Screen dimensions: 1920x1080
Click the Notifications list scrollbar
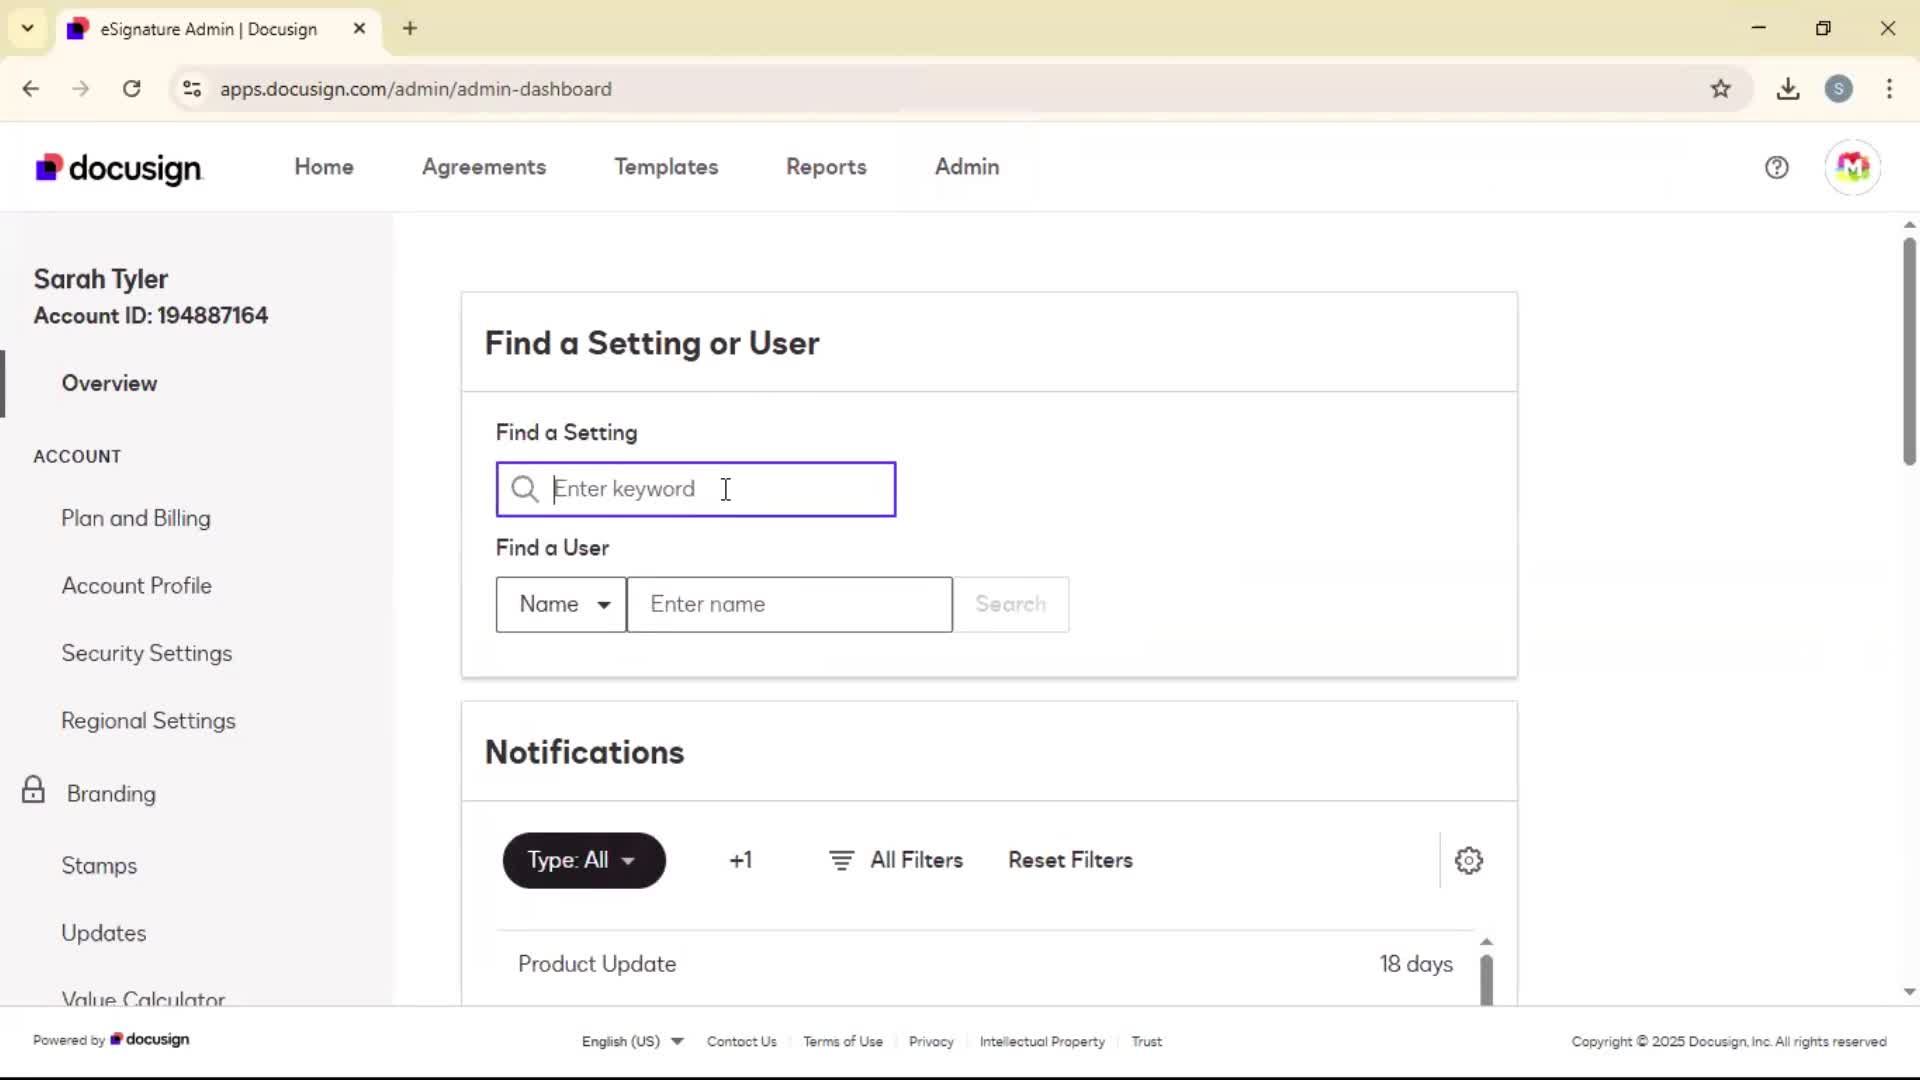point(1486,980)
